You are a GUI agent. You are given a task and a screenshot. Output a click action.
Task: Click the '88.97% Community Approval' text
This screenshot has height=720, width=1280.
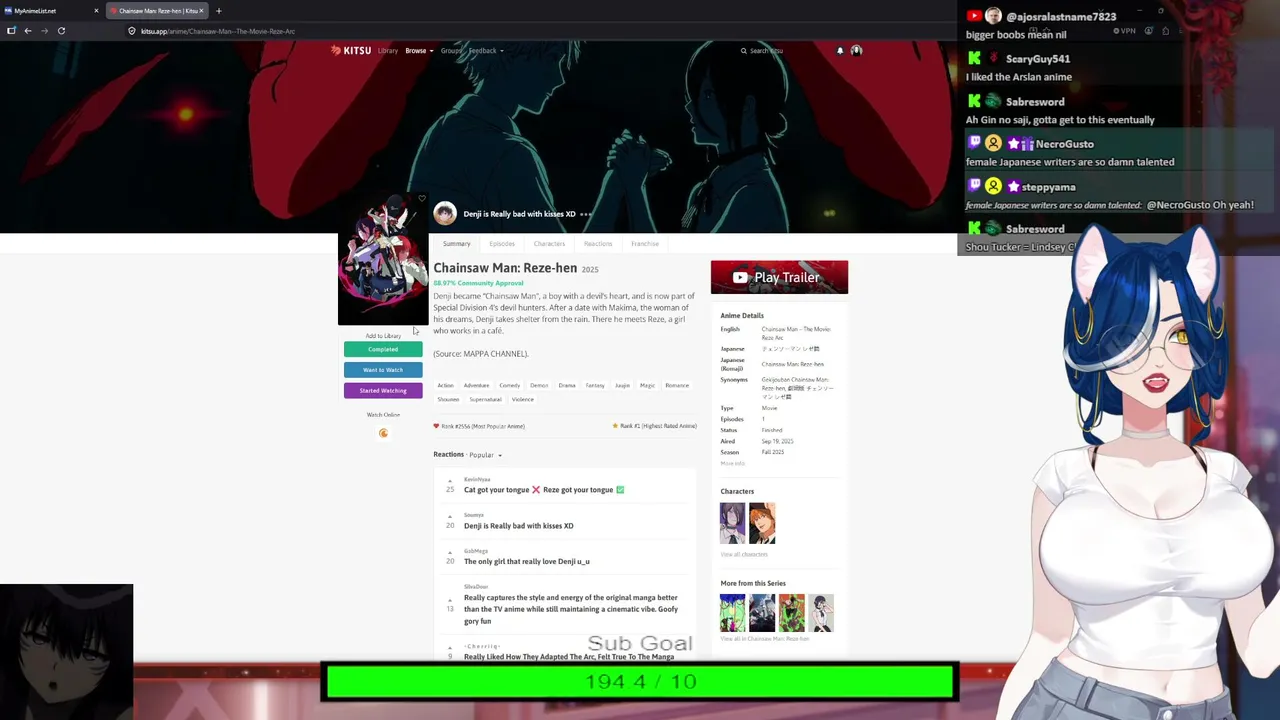[478, 283]
